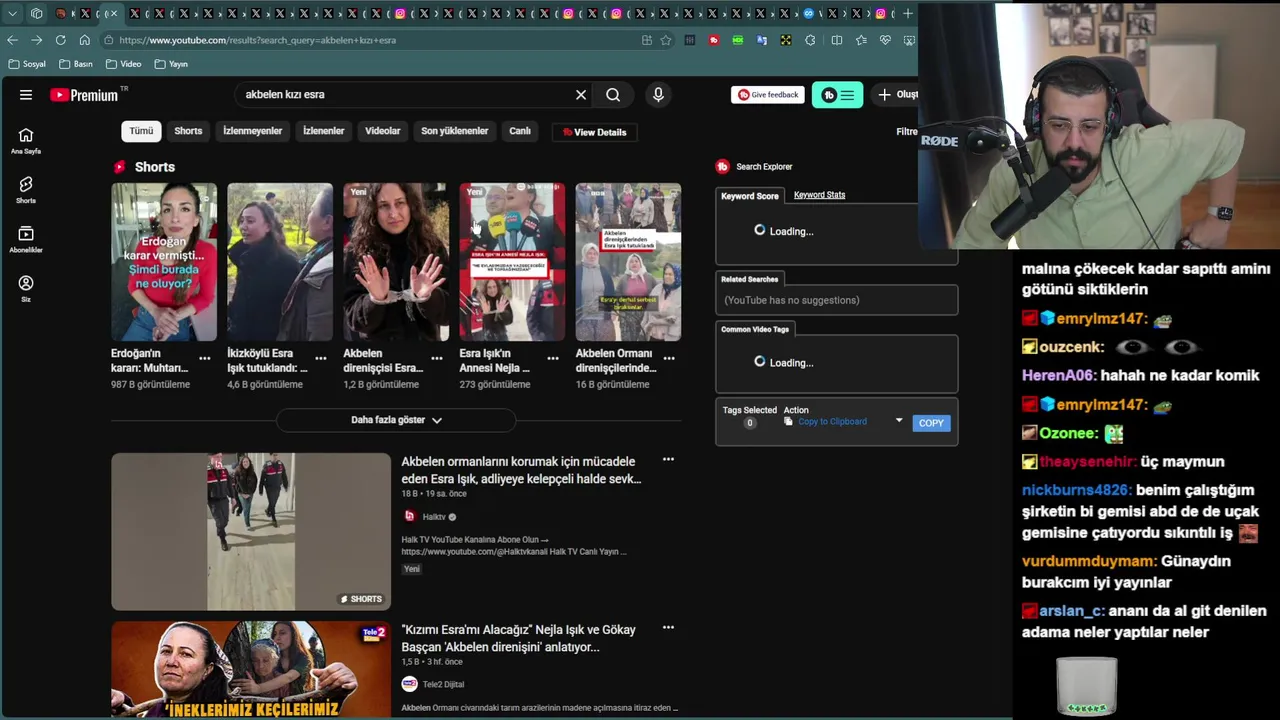This screenshot has width=1280, height=720.
Task: Go back in the browser
Action: pos(12,40)
